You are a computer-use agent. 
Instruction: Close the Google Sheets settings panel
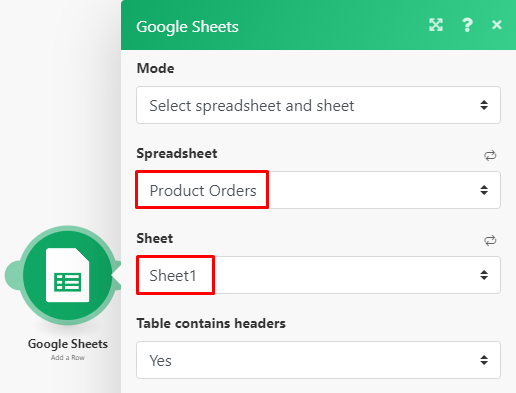pos(497,25)
